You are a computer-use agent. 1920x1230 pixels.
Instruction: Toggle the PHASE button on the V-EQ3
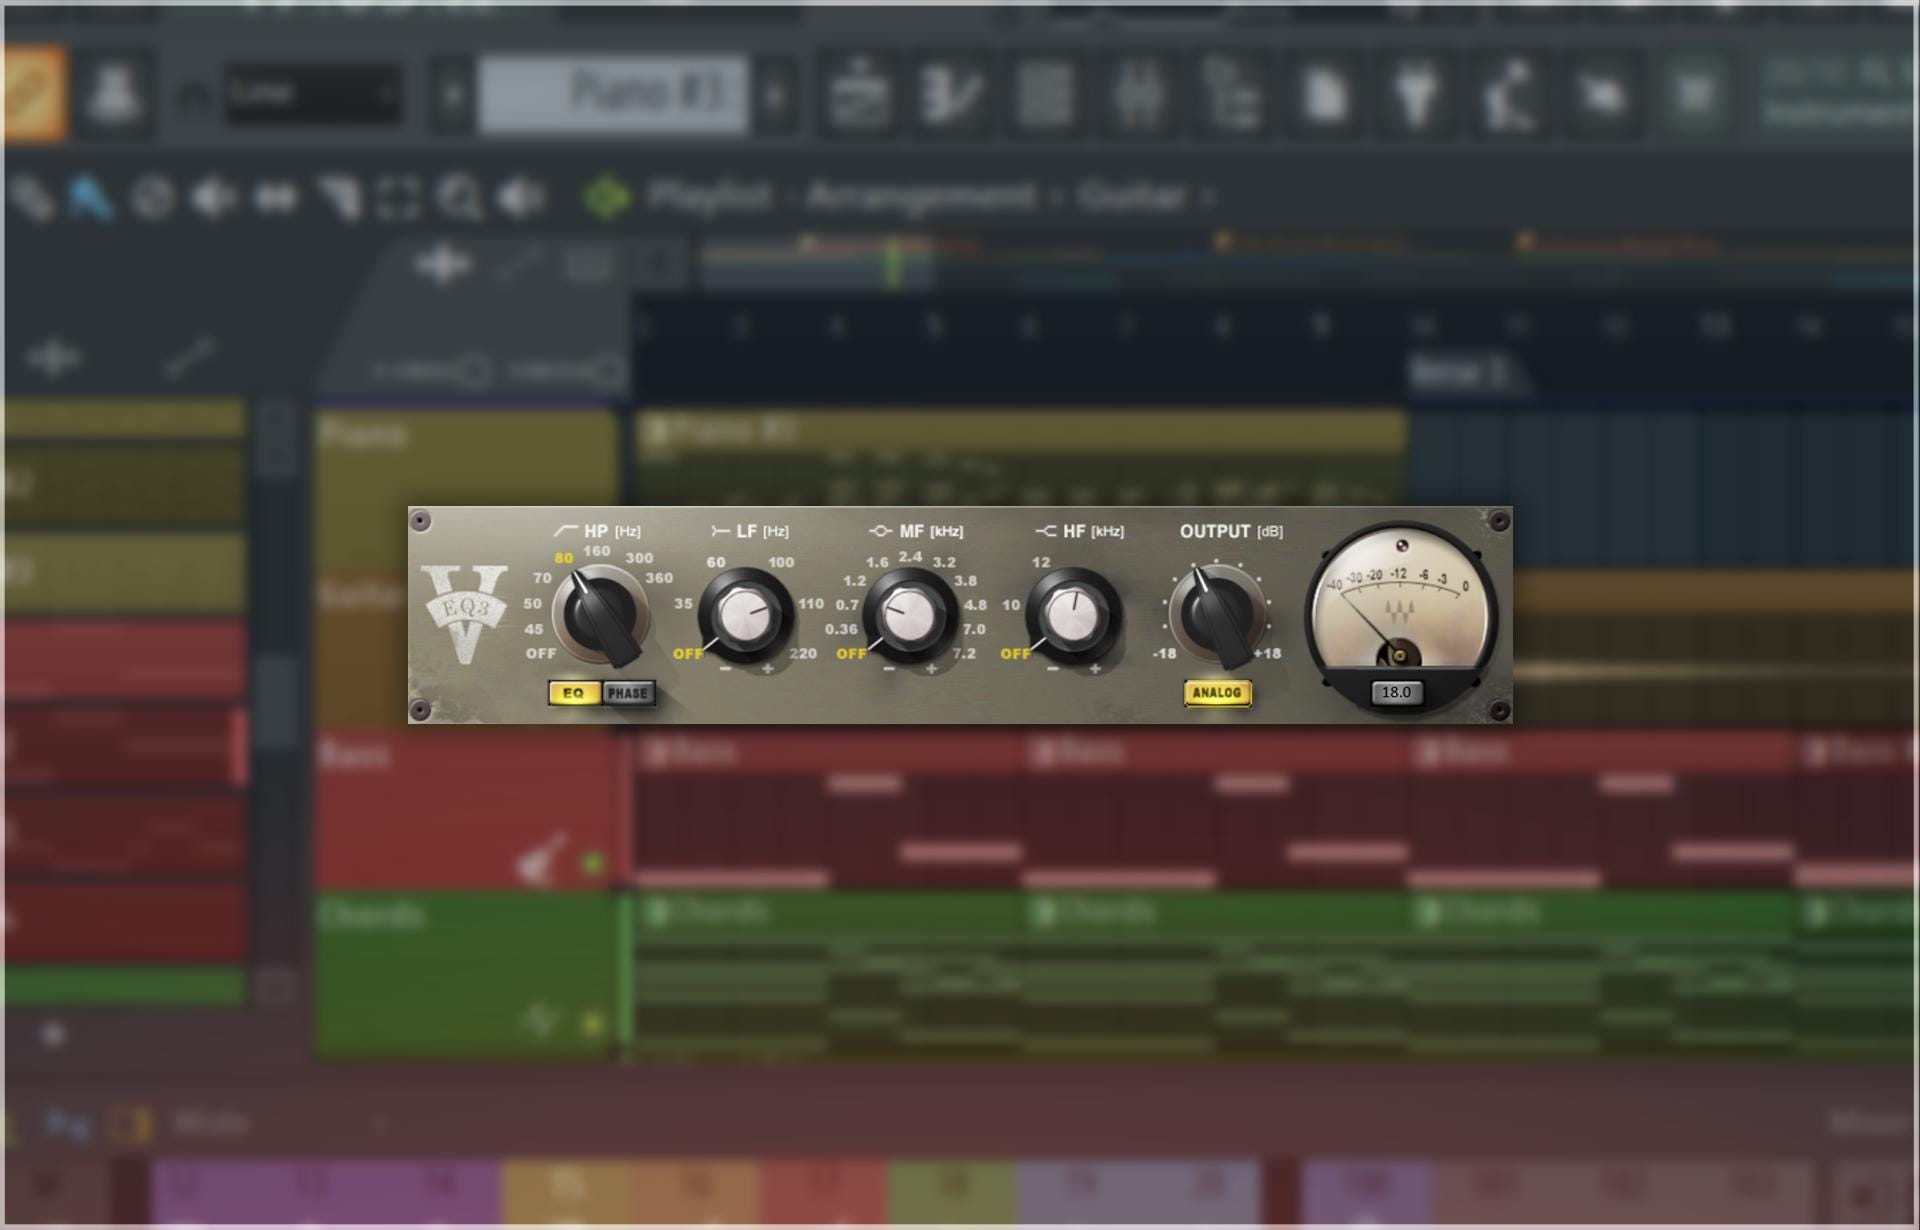(x=628, y=693)
